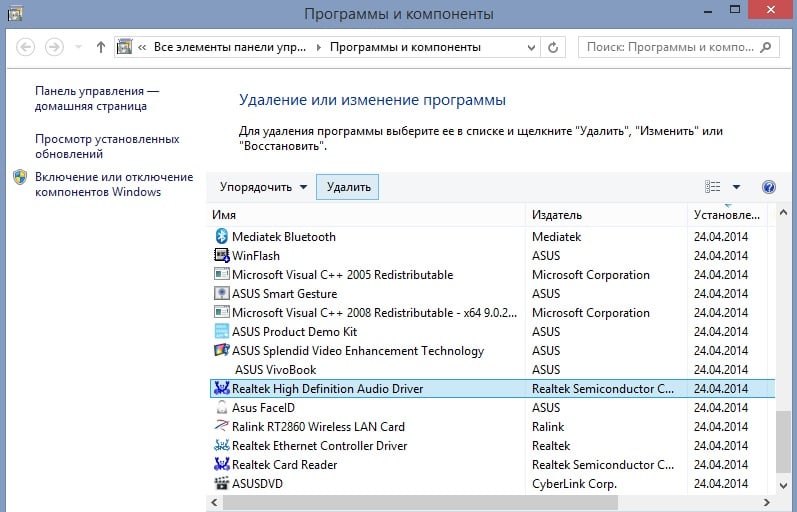Click the Realtek High Definition Audio Driver icon

222,388
